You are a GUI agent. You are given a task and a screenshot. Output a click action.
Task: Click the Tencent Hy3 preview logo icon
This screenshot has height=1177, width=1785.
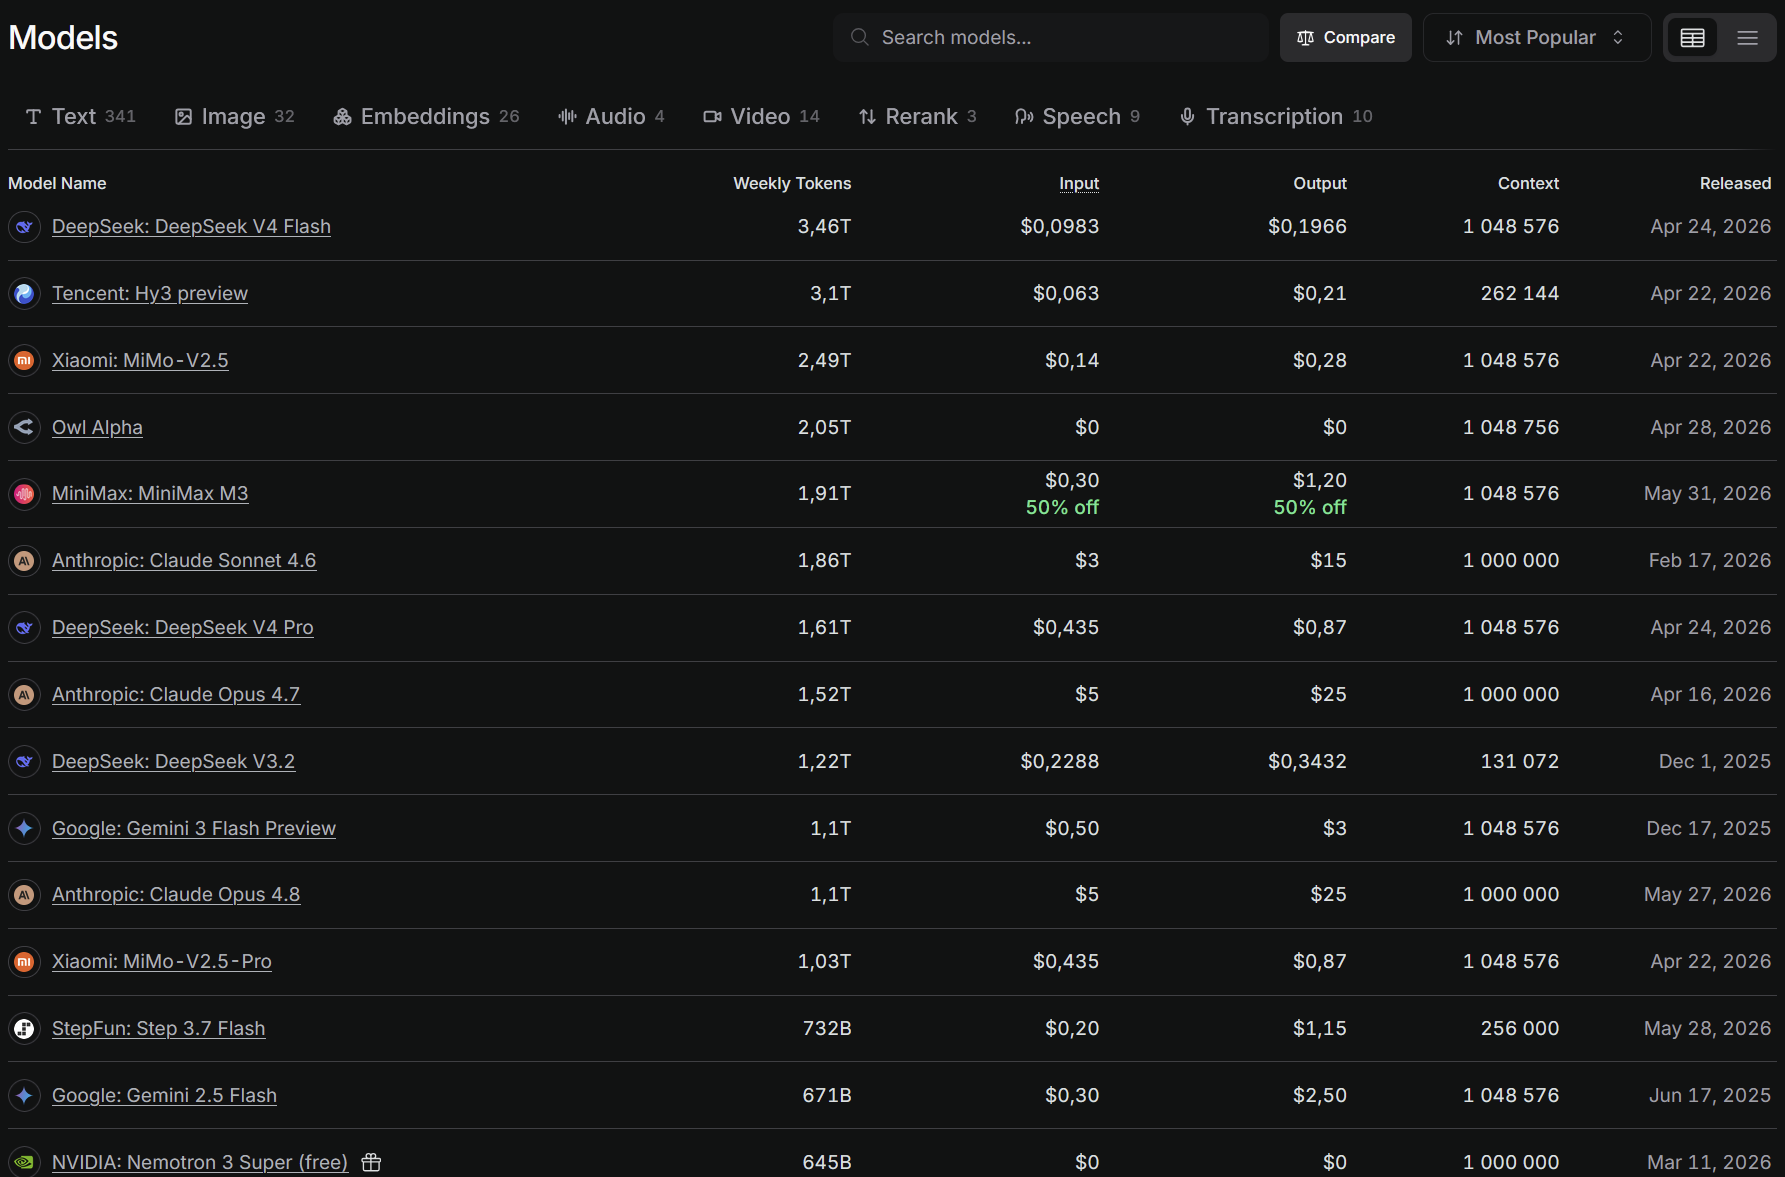pos(24,294)
